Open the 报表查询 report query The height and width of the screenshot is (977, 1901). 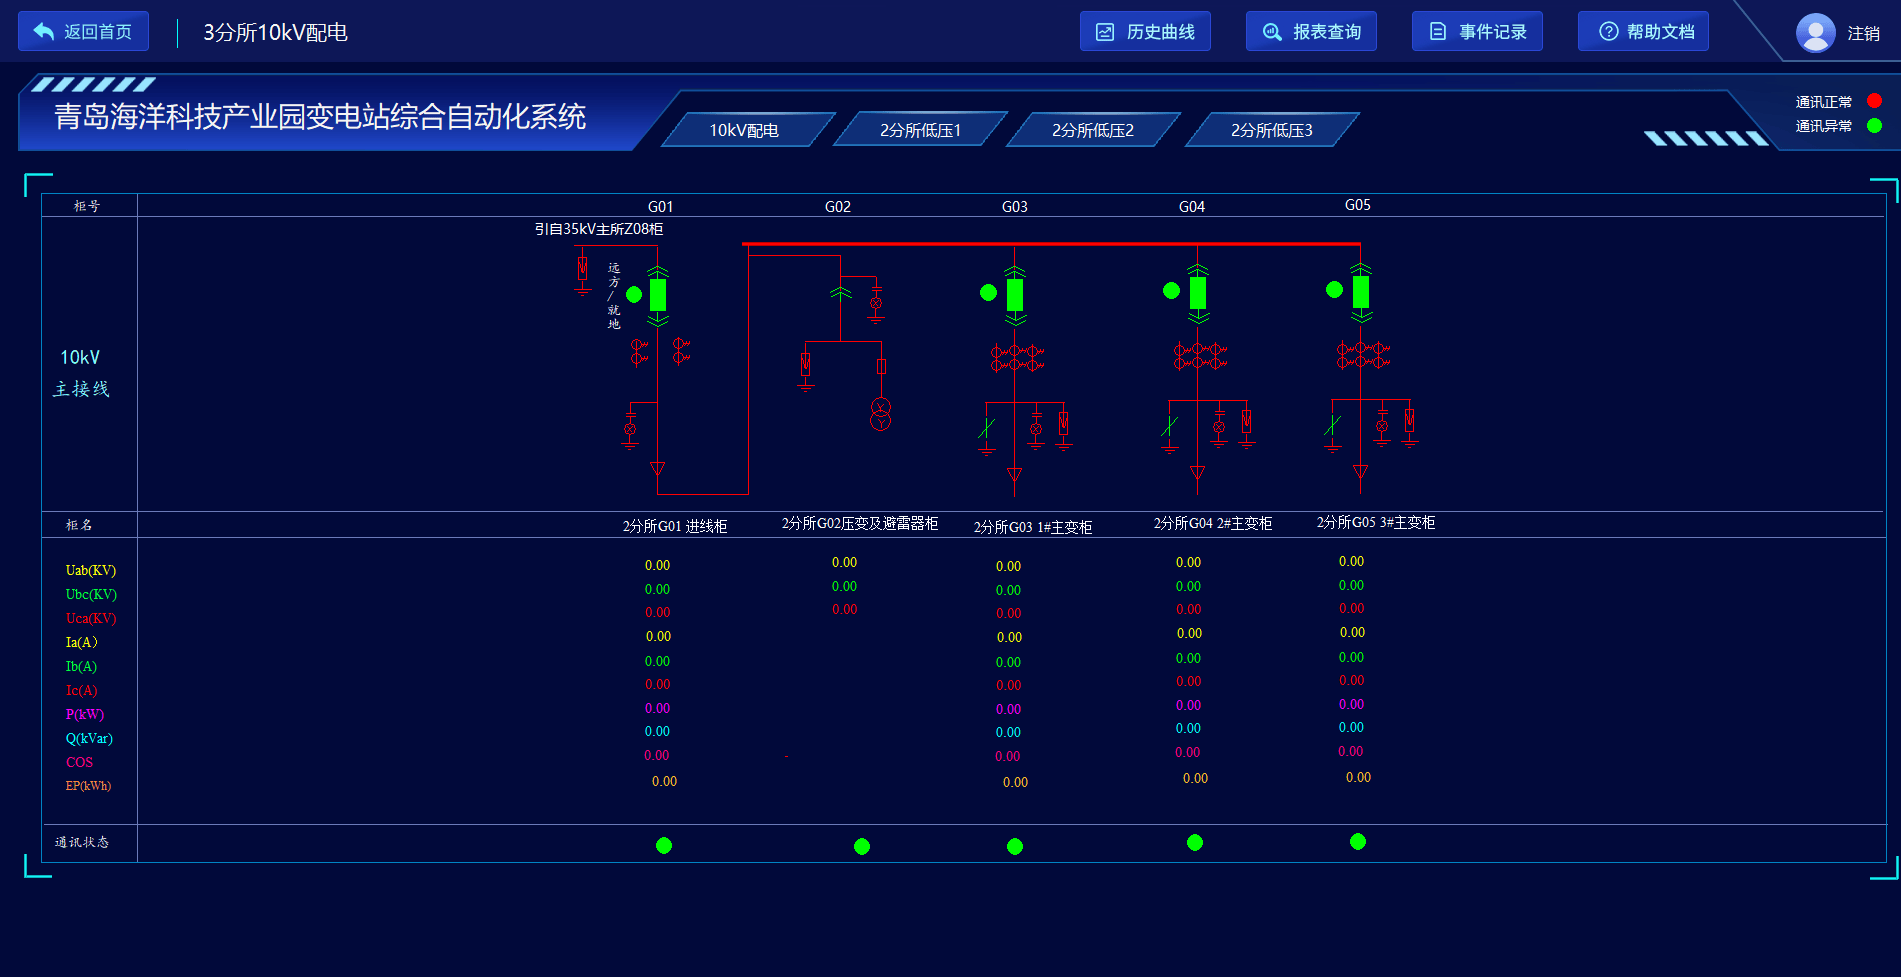(x=1311, y=31)
